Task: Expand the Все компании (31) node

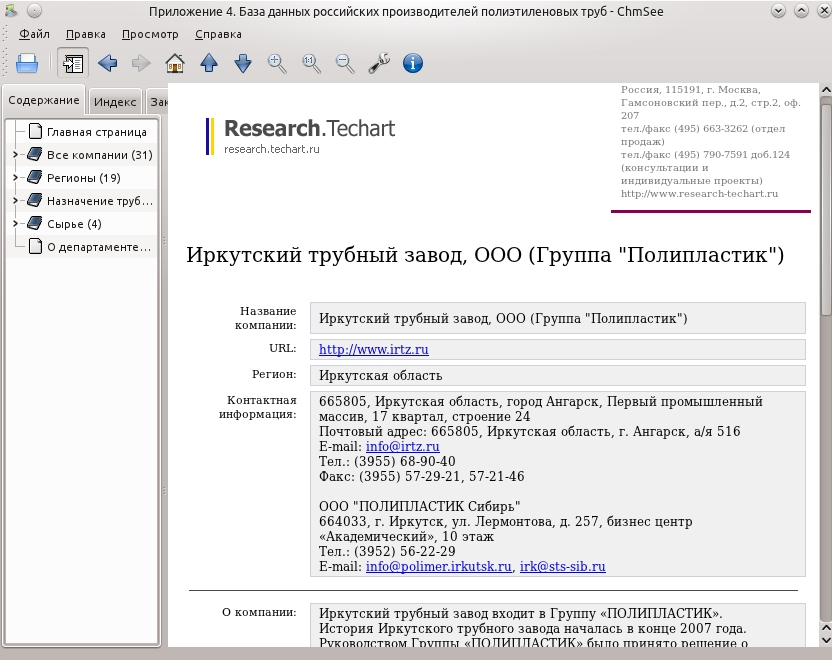Action: coord(15,154)
